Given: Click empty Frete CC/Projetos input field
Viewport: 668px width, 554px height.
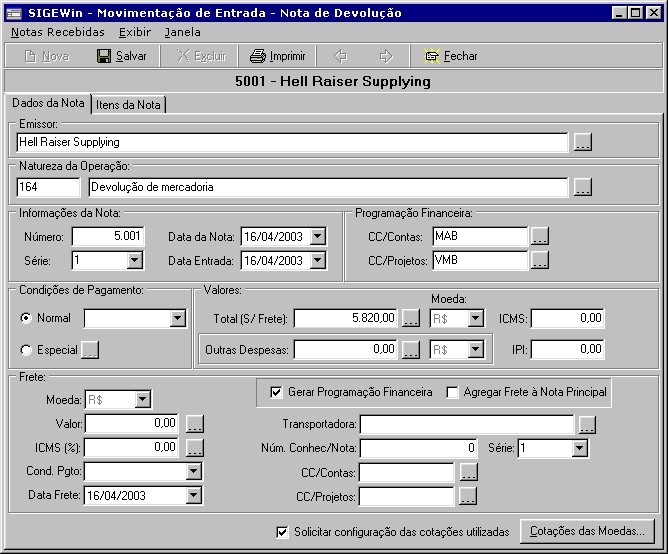Looking at the screenshot, I should coord(407,496).
